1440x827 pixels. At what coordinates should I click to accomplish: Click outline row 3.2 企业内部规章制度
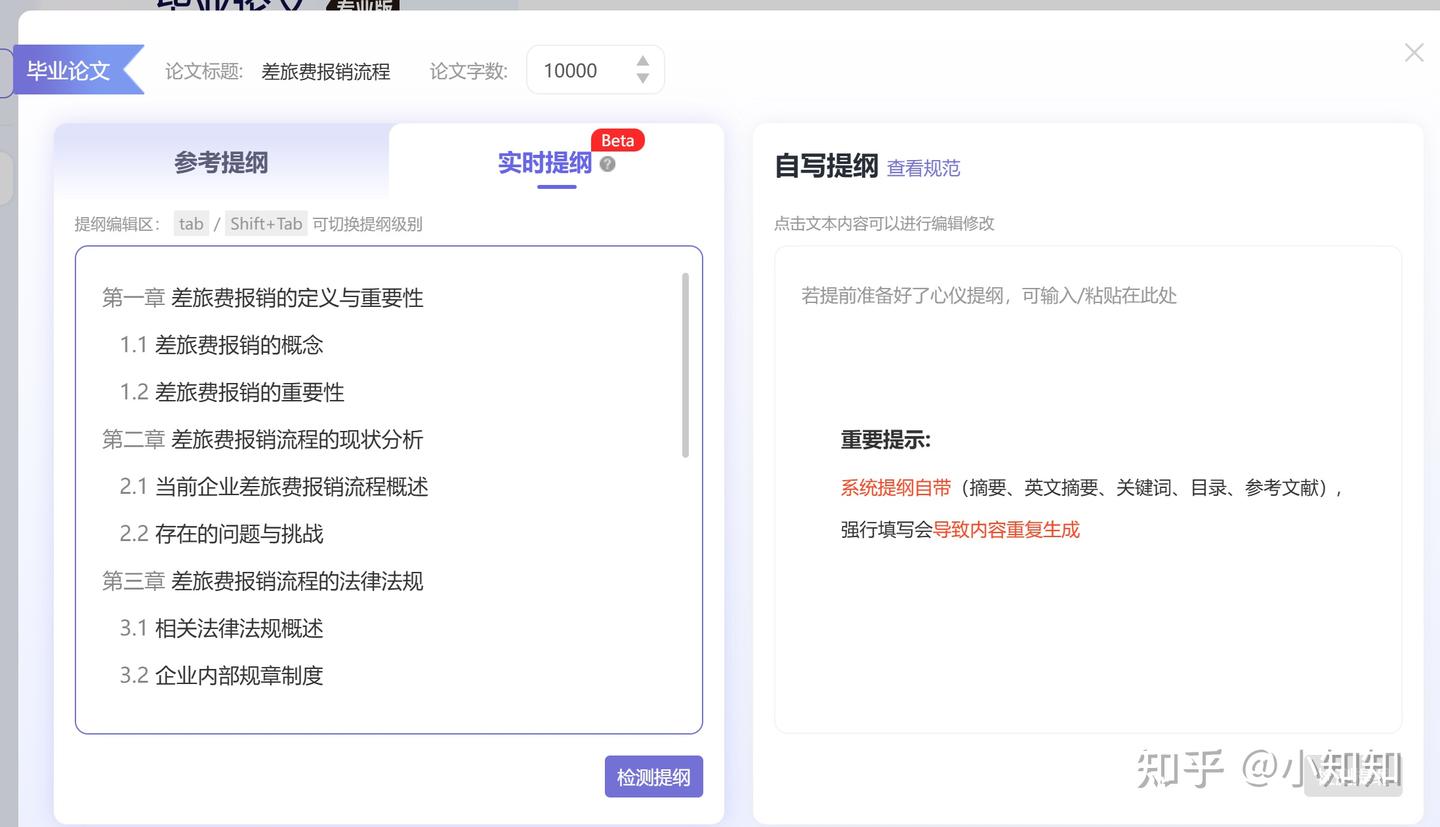pos(222,675)
